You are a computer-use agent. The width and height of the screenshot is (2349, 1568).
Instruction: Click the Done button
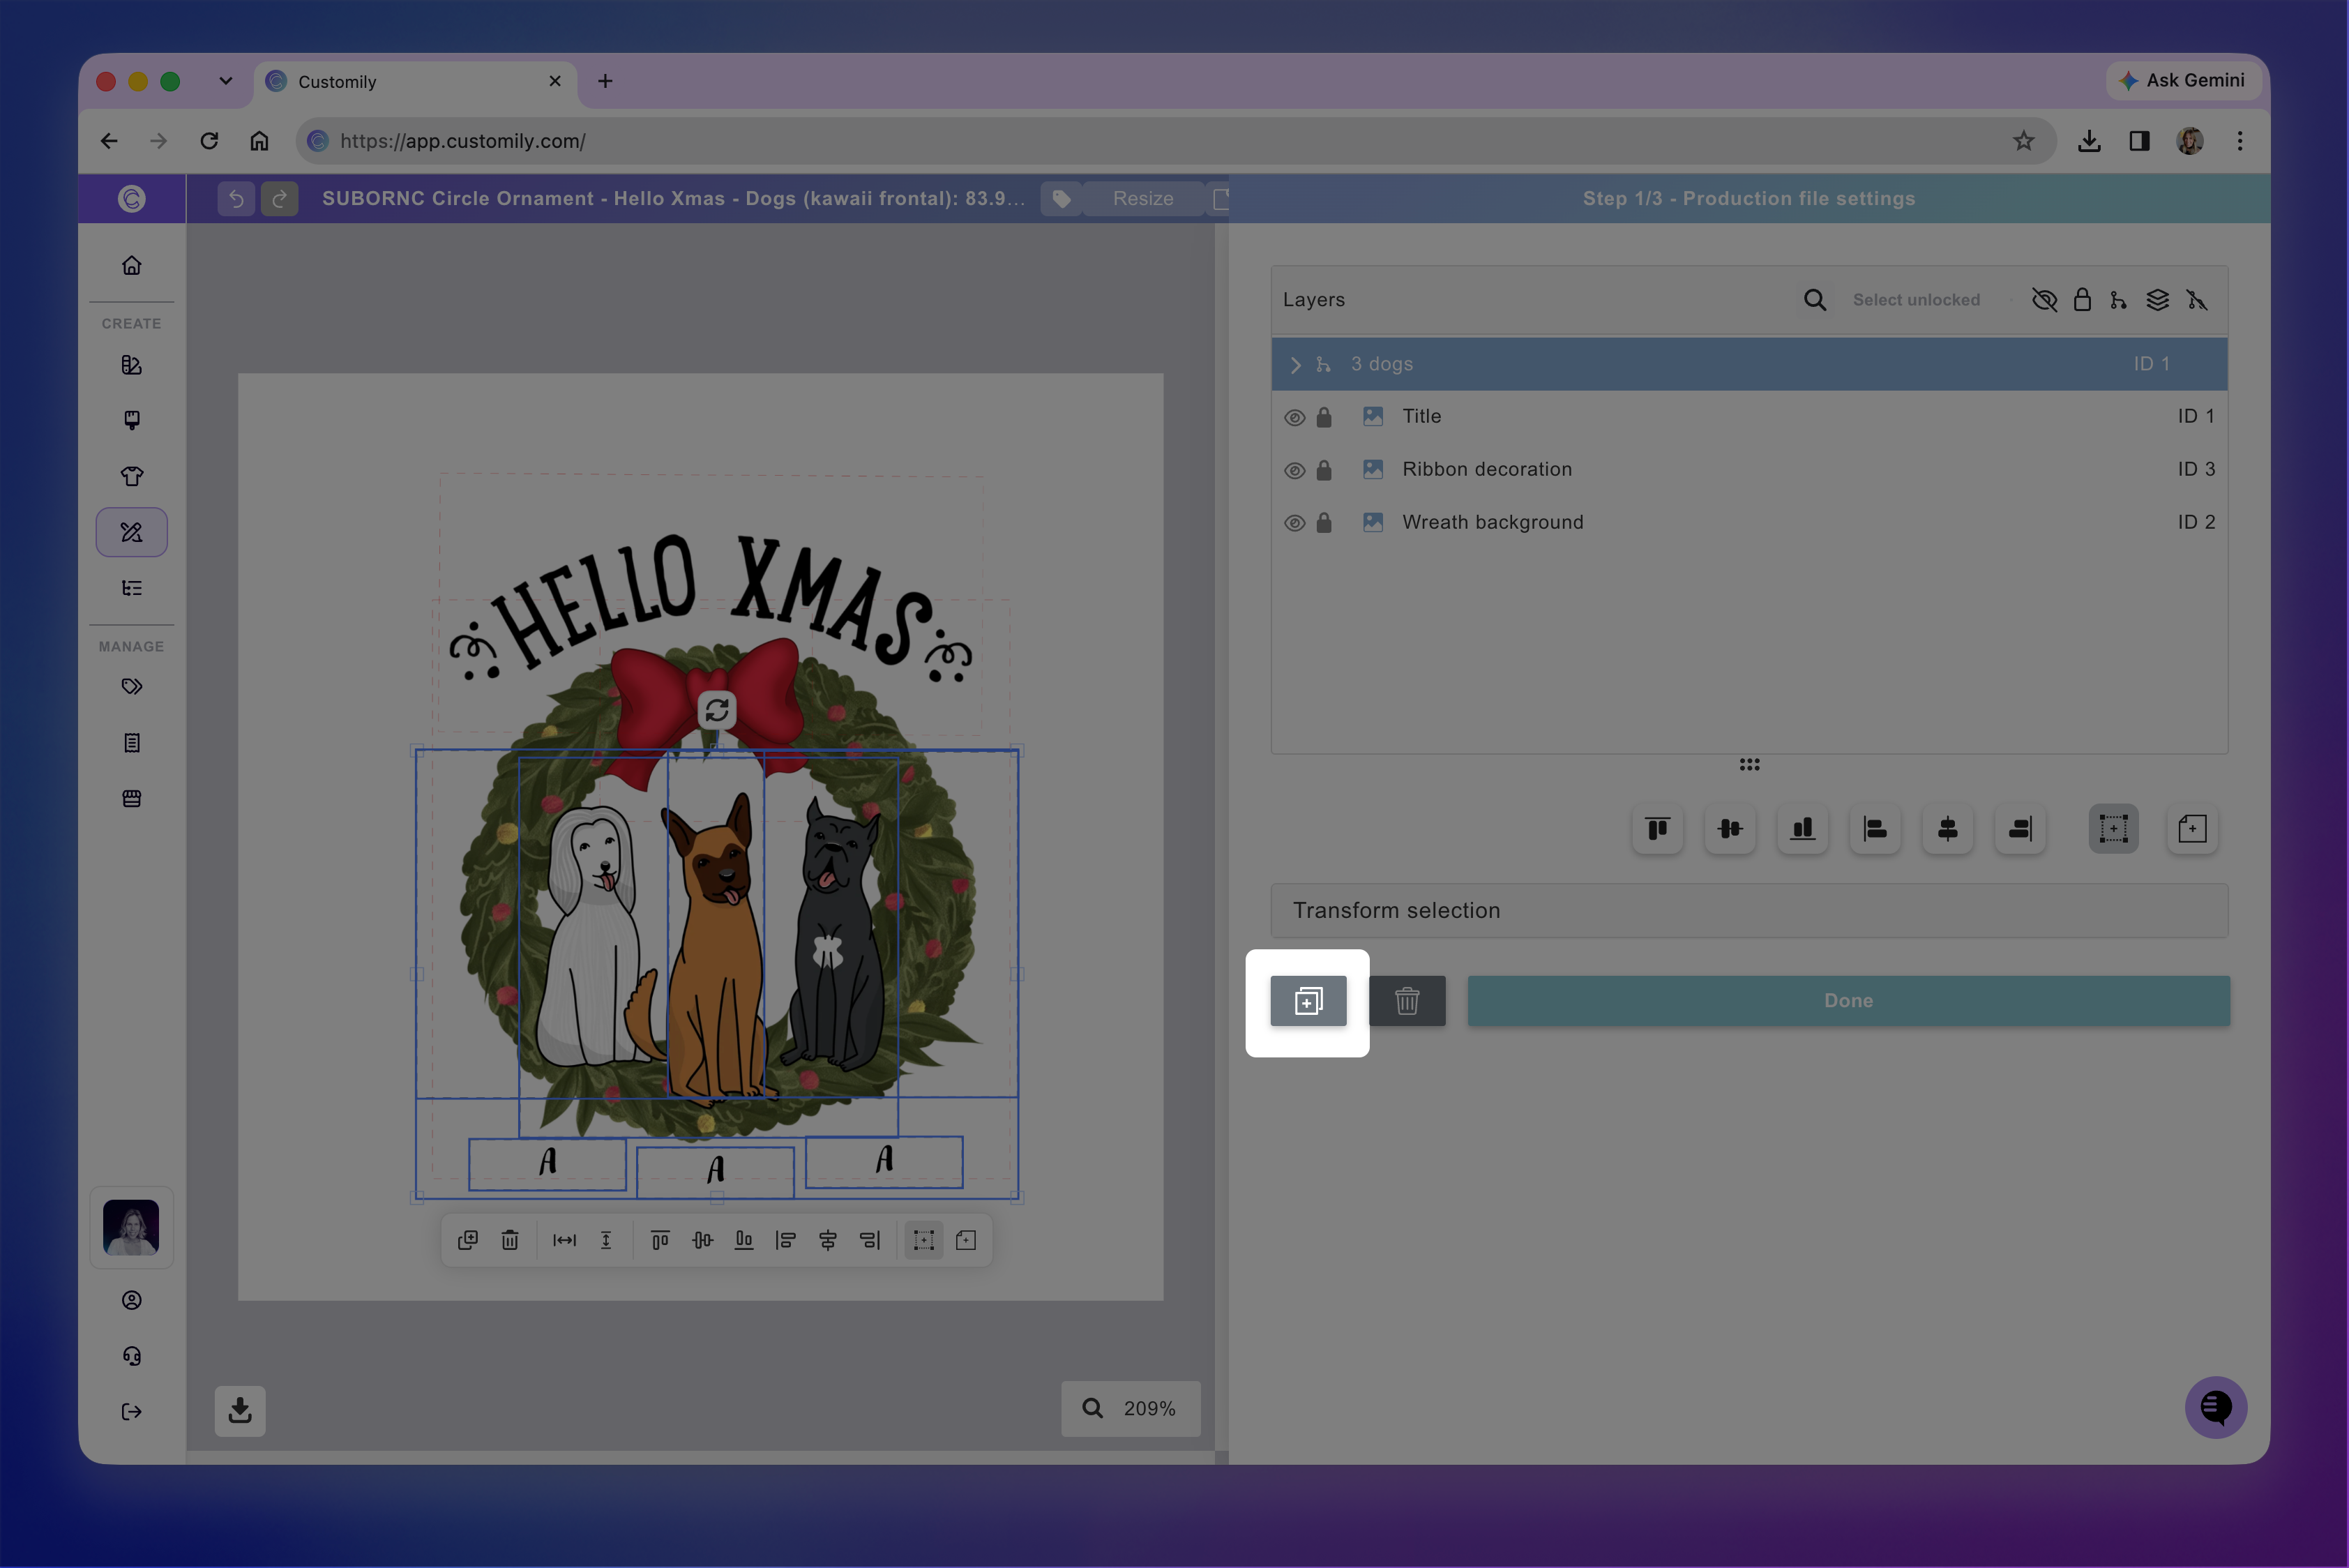point(1848,1001)
